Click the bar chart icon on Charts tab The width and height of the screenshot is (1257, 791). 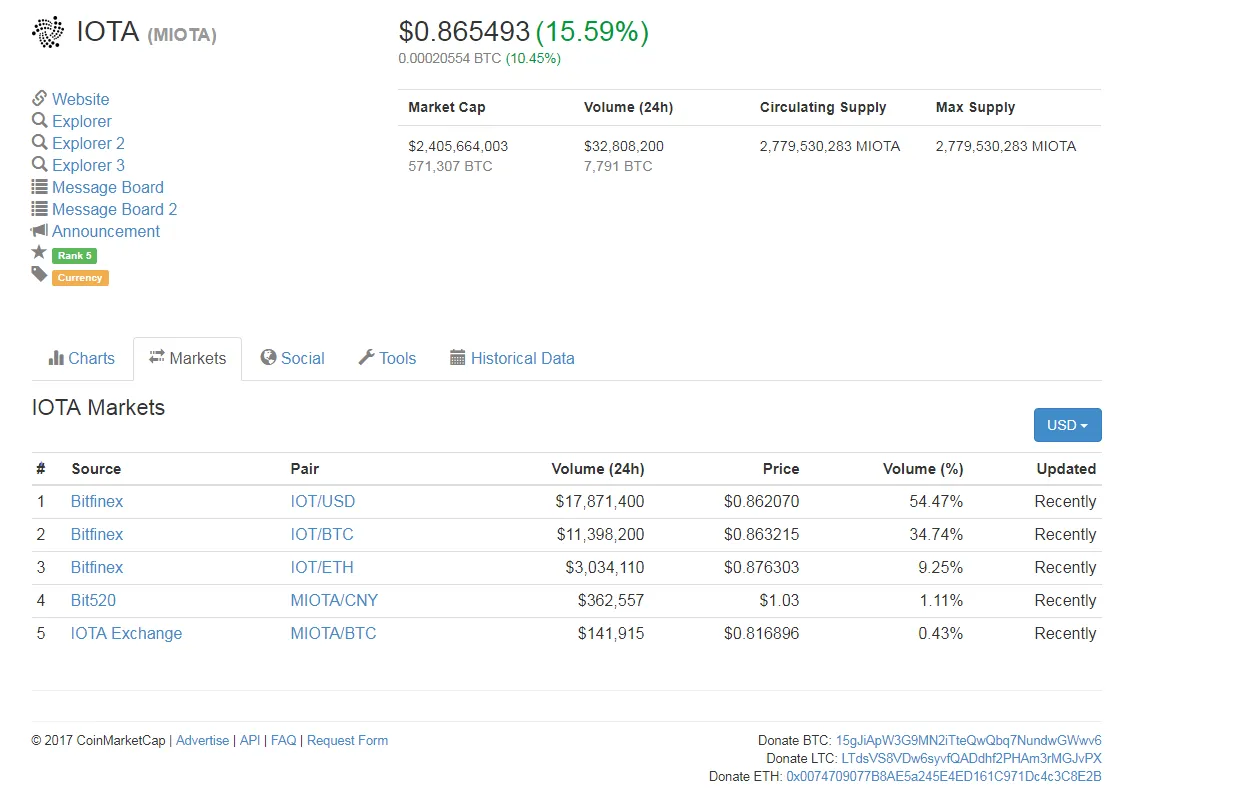click(56, 357)
